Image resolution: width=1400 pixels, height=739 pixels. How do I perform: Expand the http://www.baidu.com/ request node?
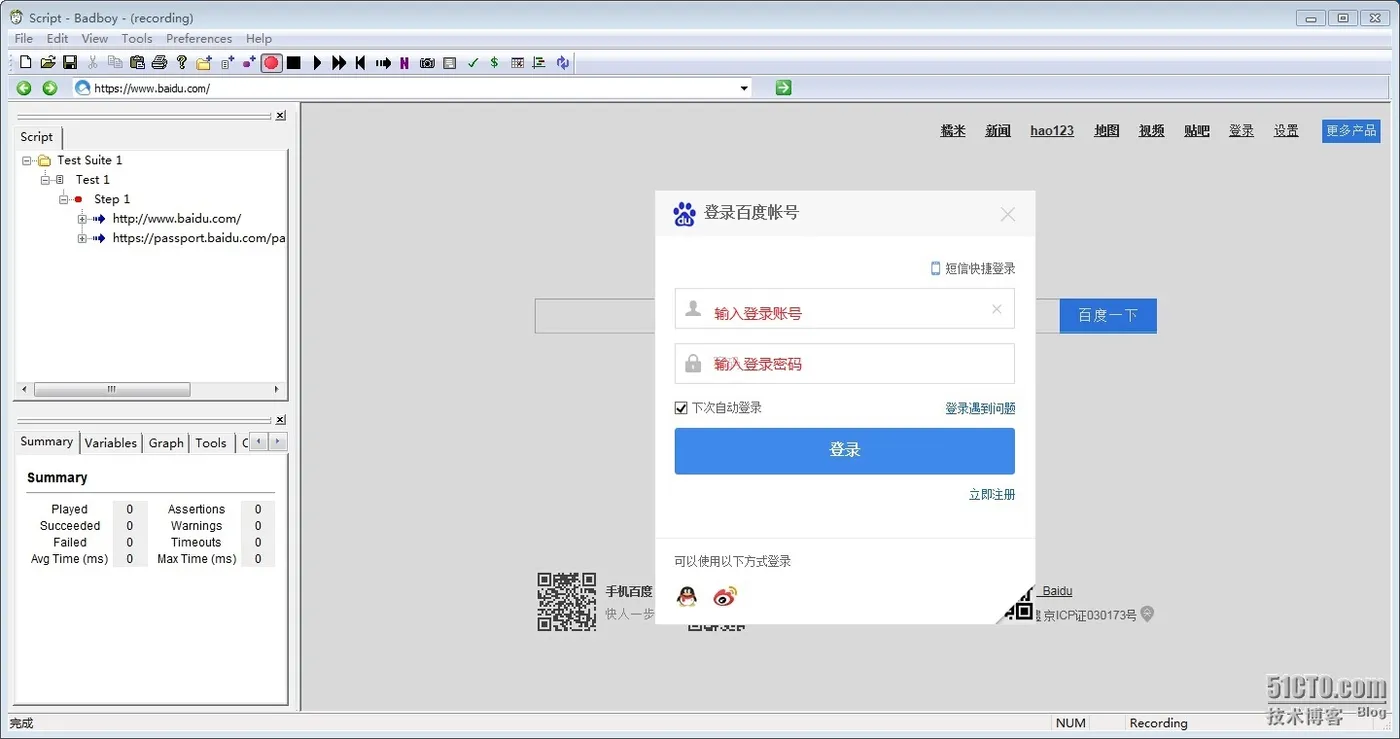click(x=82, y=219)
